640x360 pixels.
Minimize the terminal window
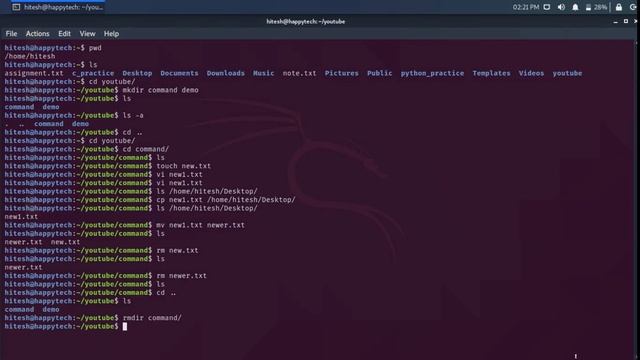616,22
